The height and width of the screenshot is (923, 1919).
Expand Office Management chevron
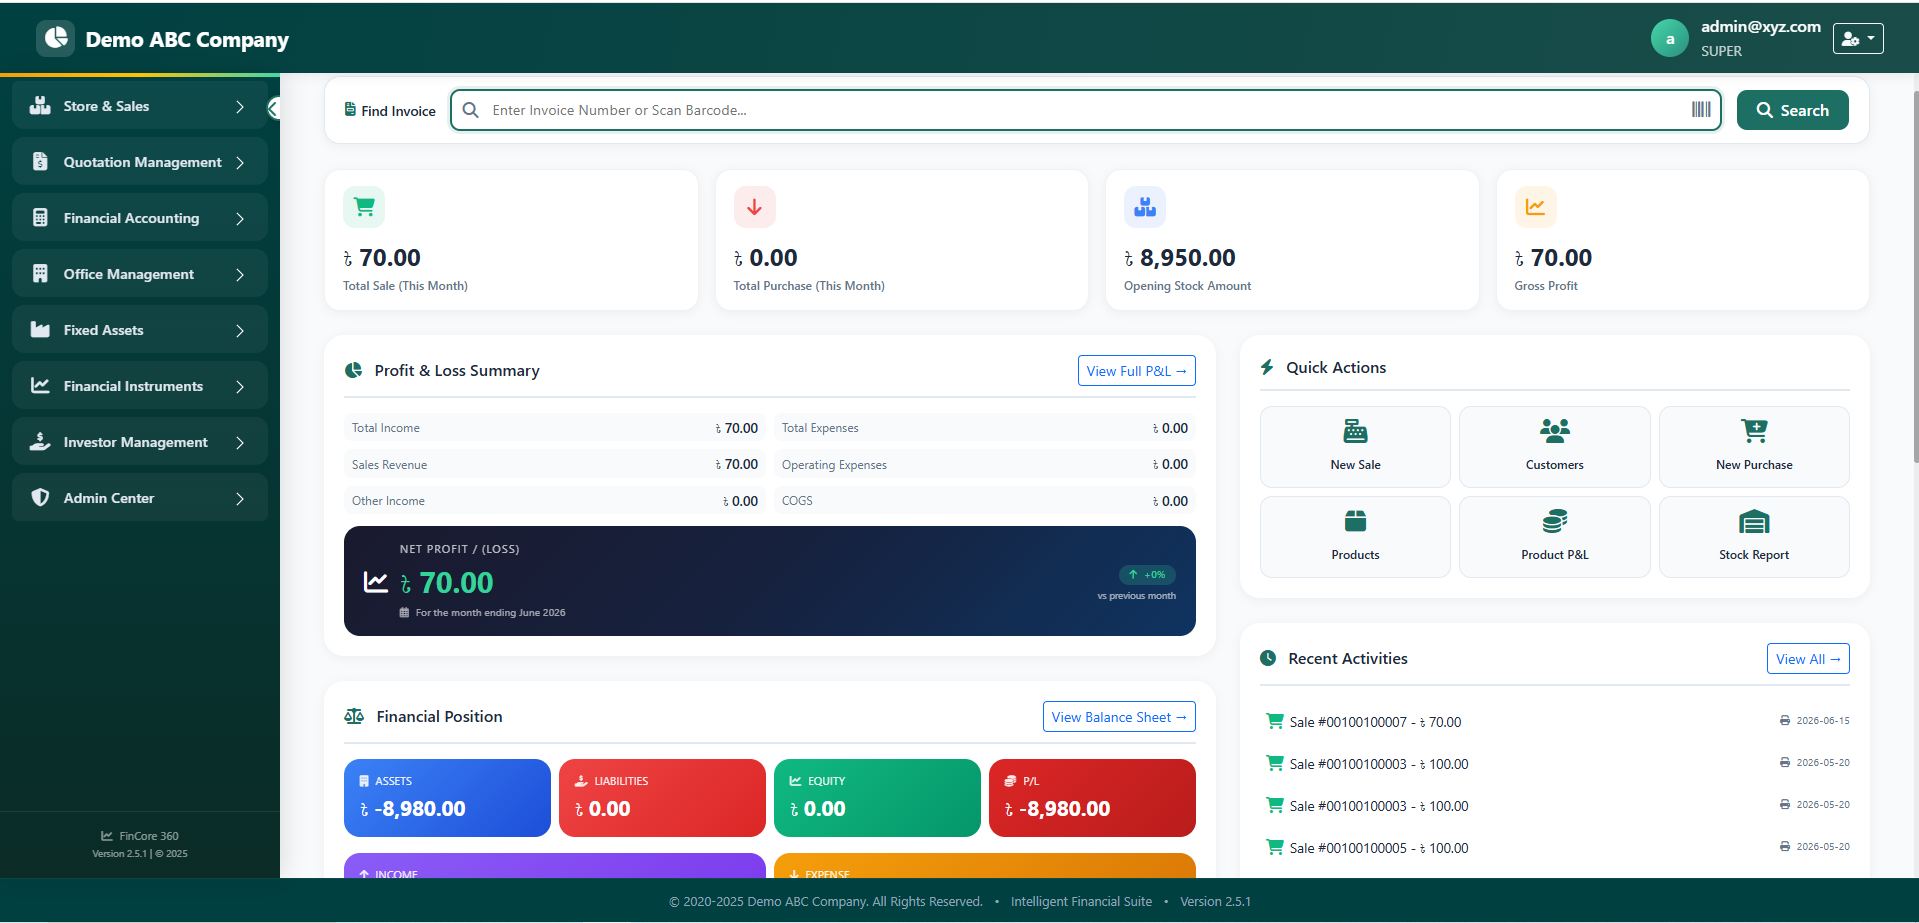pyautogui.click(x=240, y=274)
